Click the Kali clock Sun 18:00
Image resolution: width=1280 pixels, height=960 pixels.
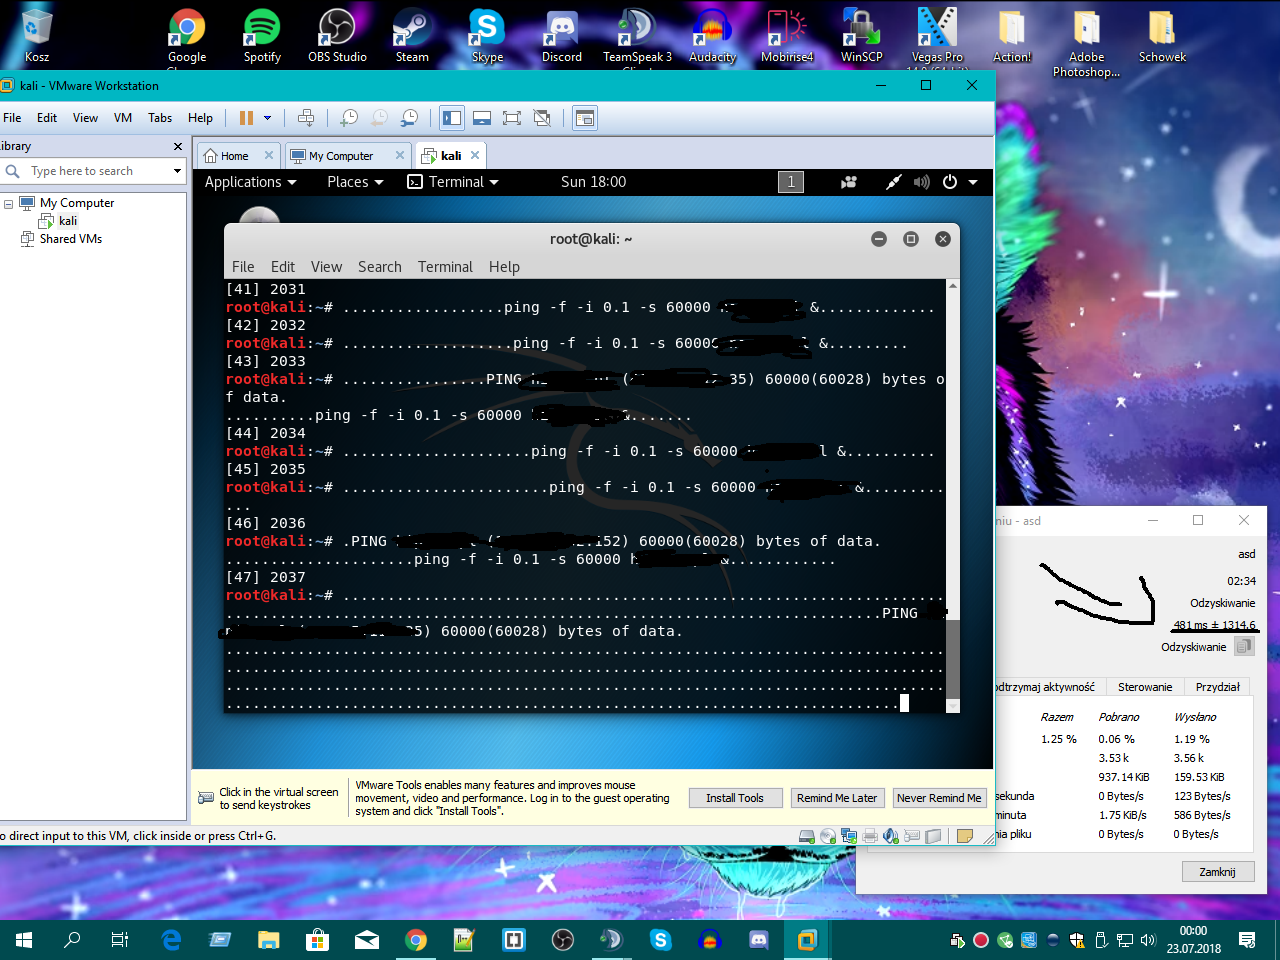click(593, 182)
